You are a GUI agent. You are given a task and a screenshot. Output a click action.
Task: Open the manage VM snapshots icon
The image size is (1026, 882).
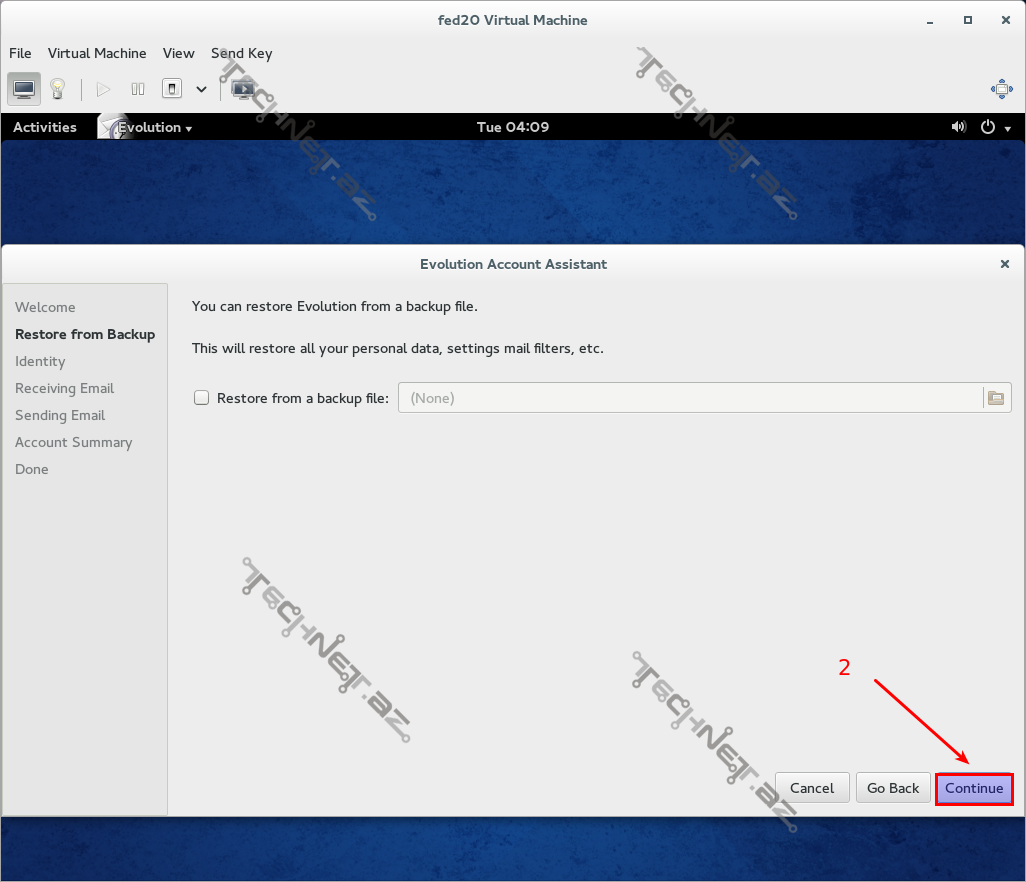pos(242,89)
